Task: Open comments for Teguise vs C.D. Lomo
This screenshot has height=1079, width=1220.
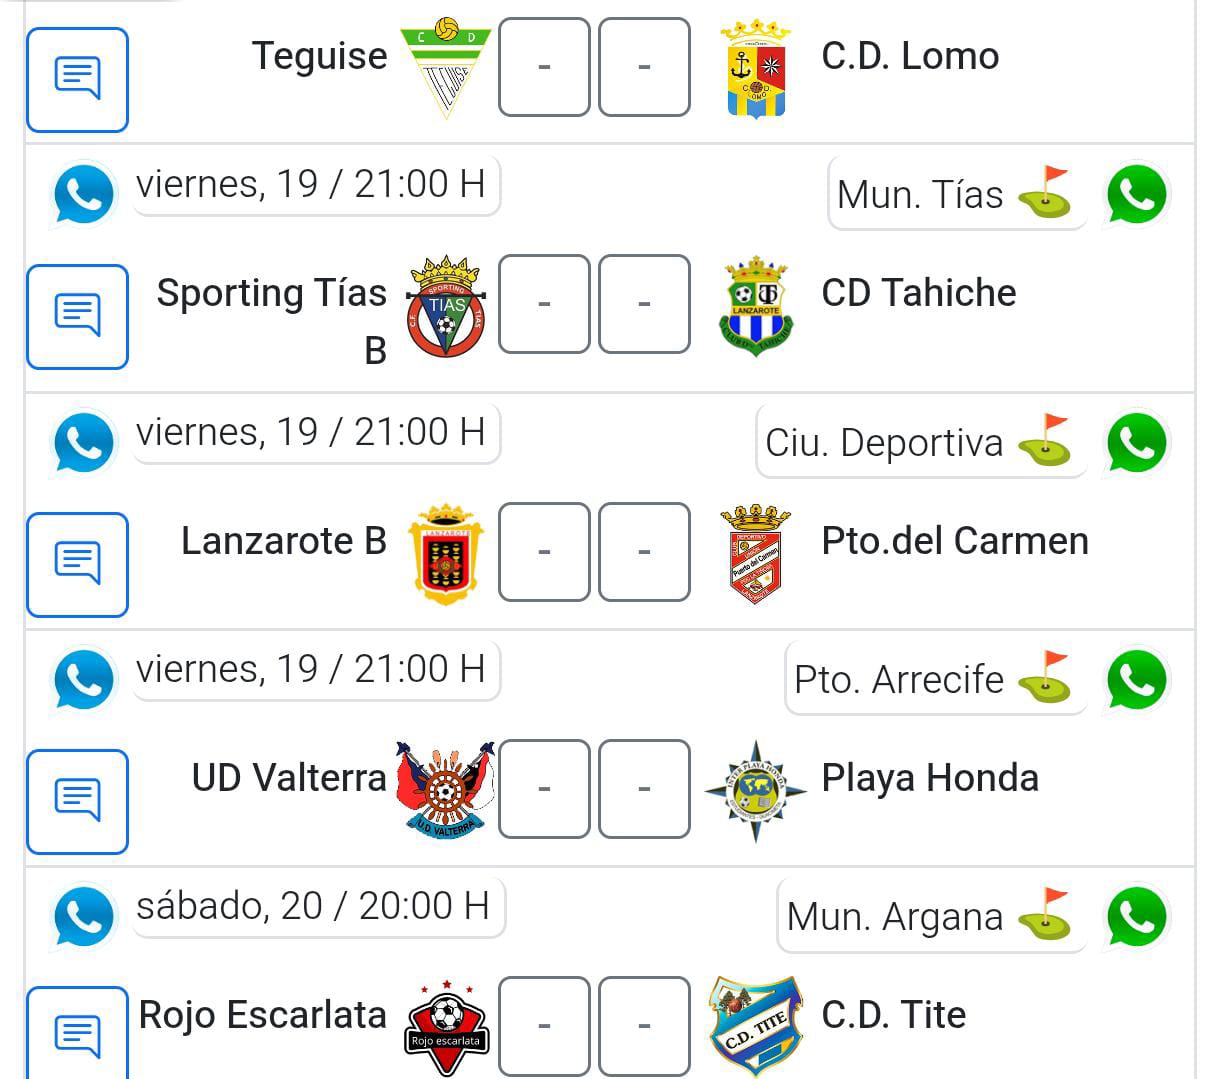Action: click(x=77, y=80)
